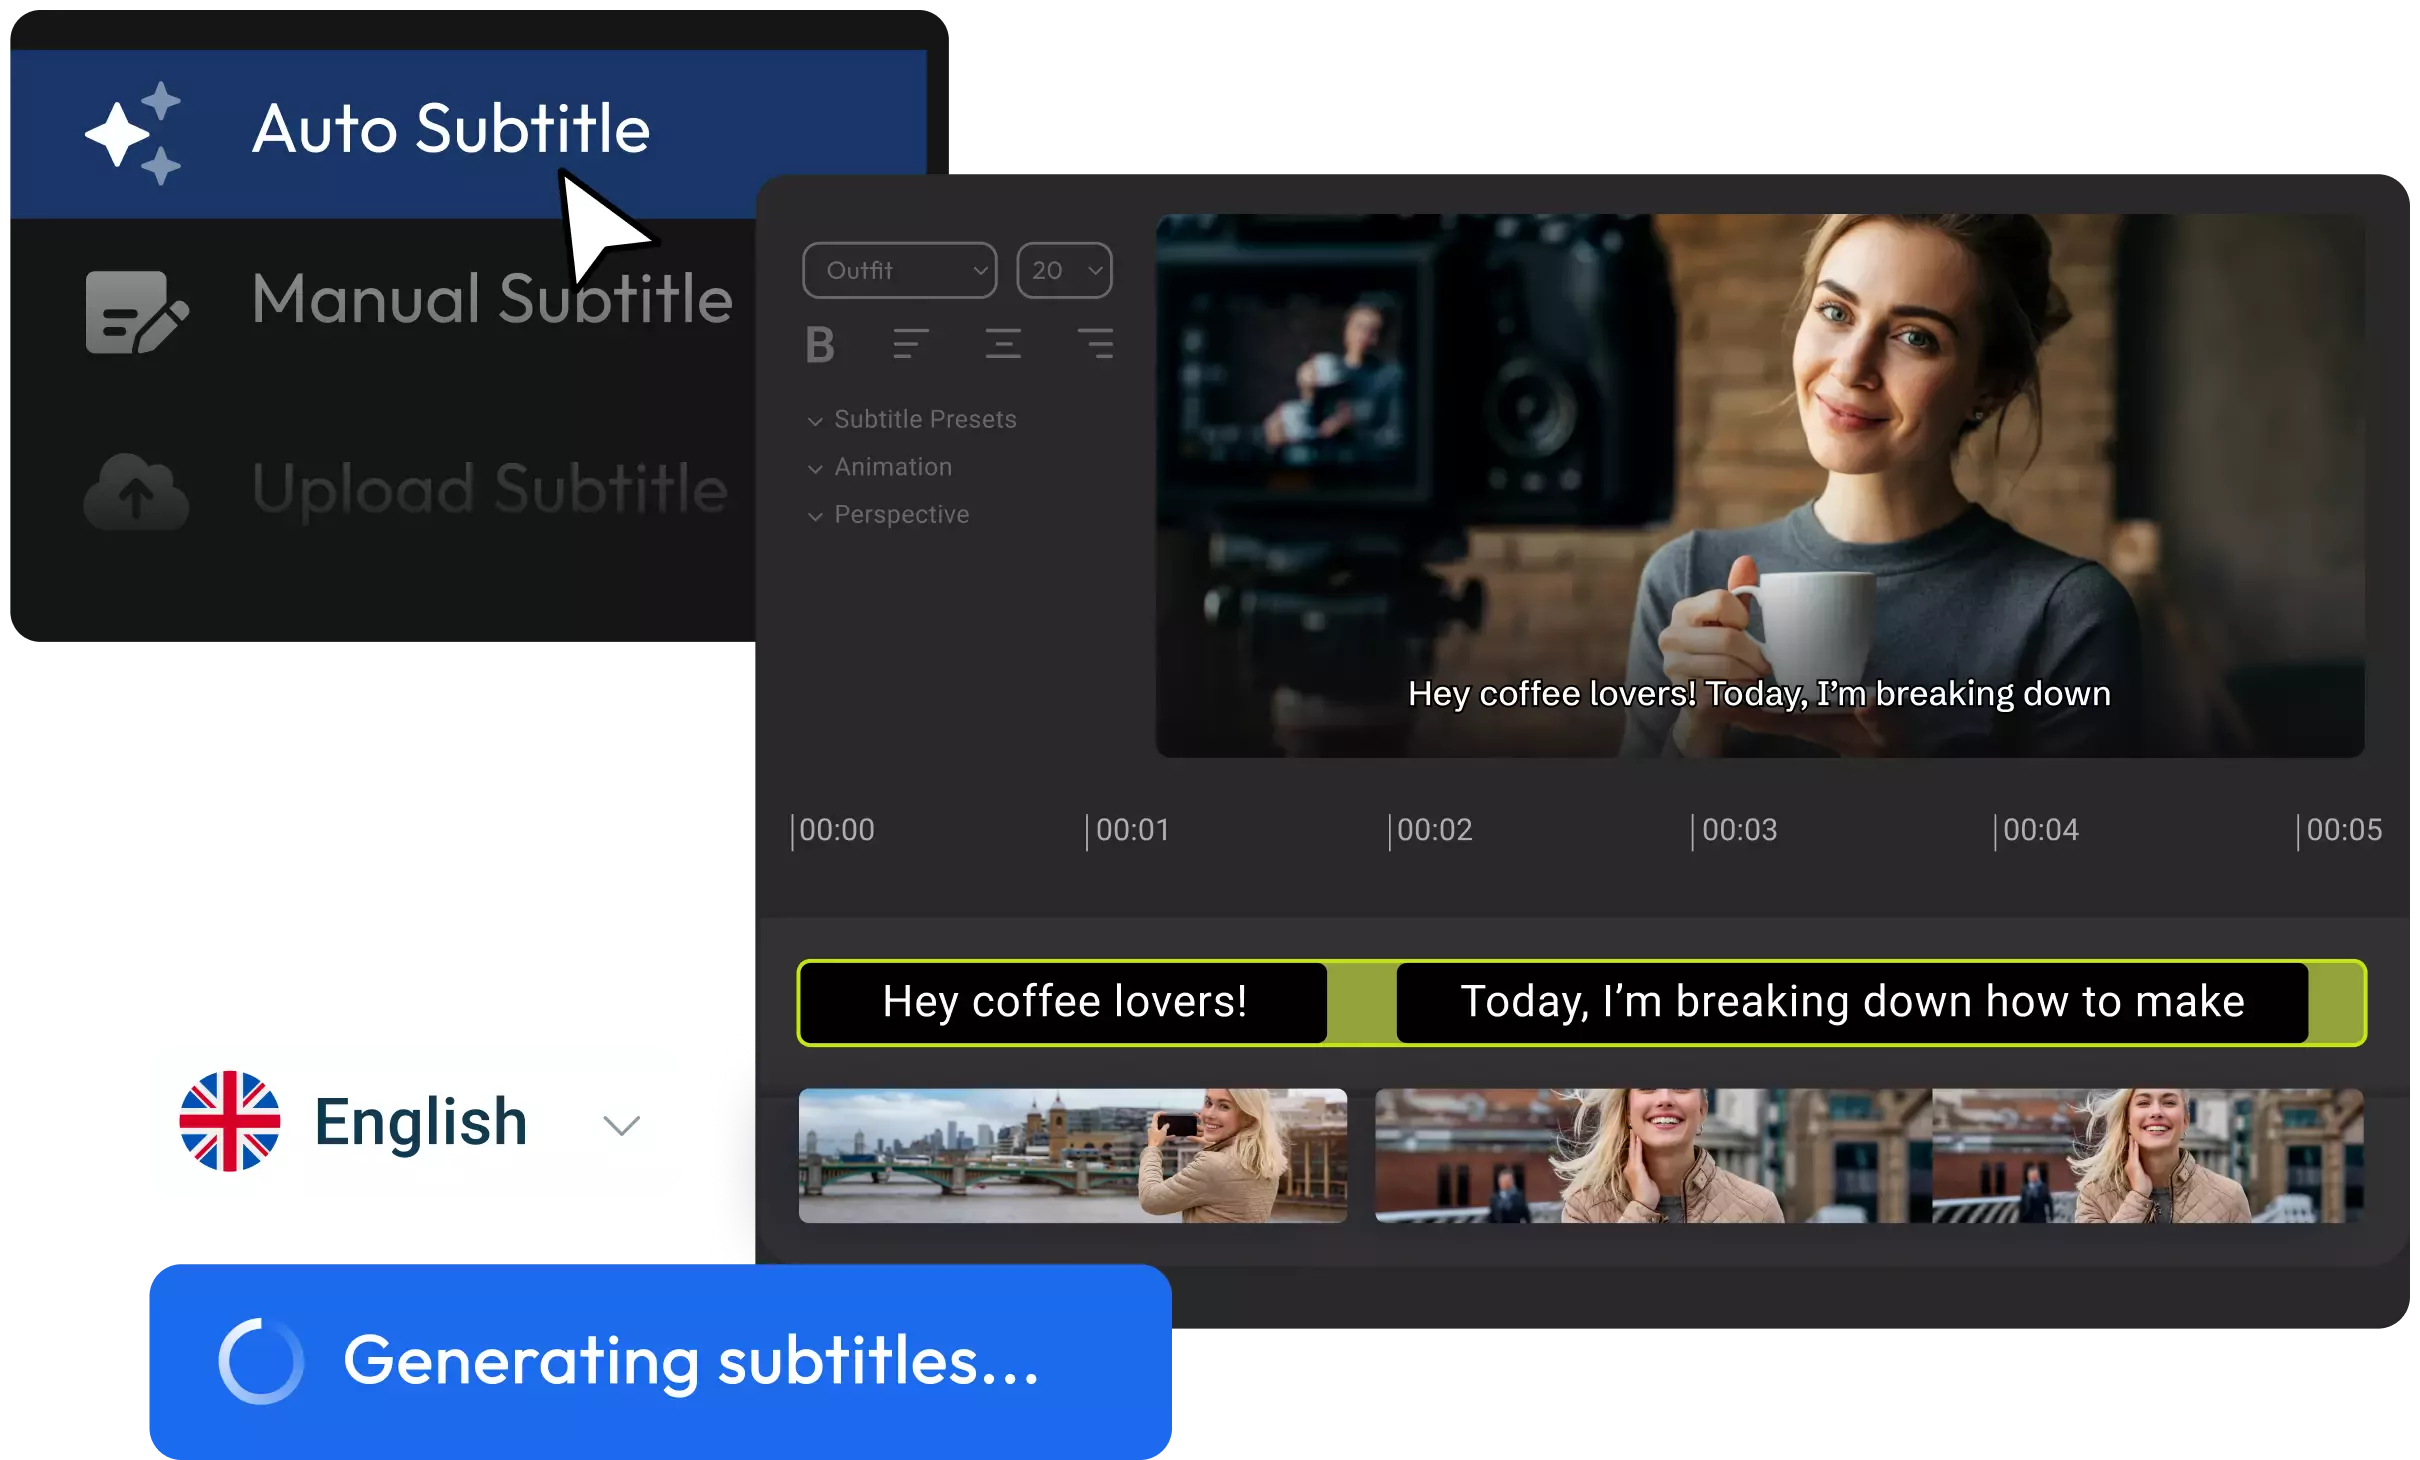Align subtitle text to the left
This screenshot has width=2420, height=1460.
[x=910, y=344]
